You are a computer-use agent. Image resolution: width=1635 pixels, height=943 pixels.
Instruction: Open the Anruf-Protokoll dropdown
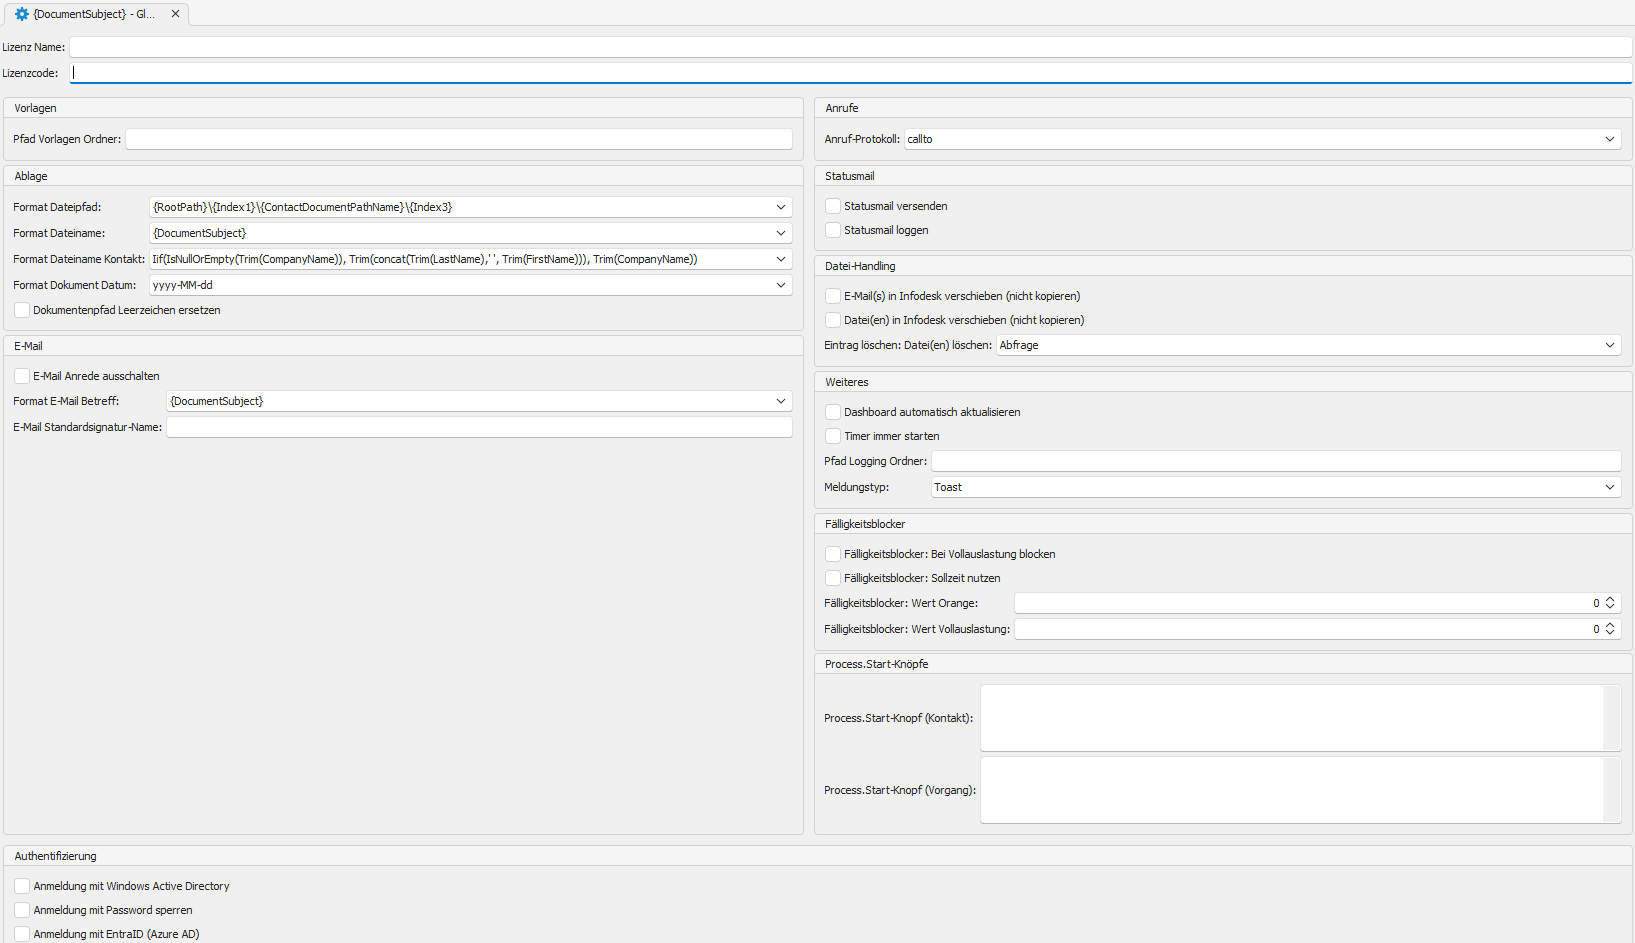tap(1609, 139)
